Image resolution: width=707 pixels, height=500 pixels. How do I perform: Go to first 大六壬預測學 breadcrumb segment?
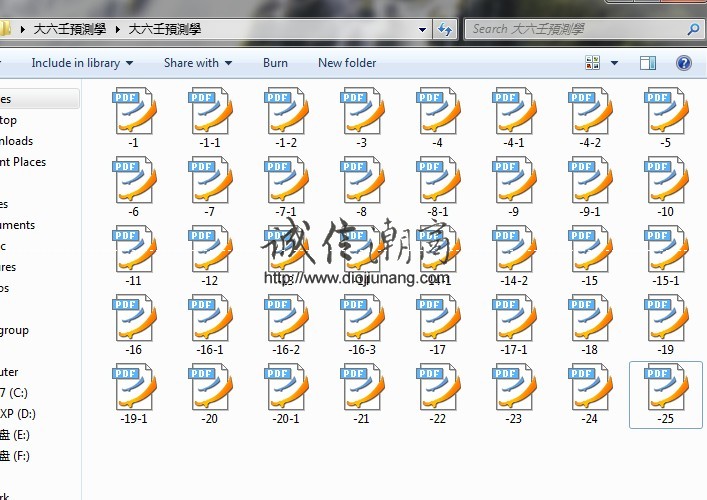coord(70,29)
